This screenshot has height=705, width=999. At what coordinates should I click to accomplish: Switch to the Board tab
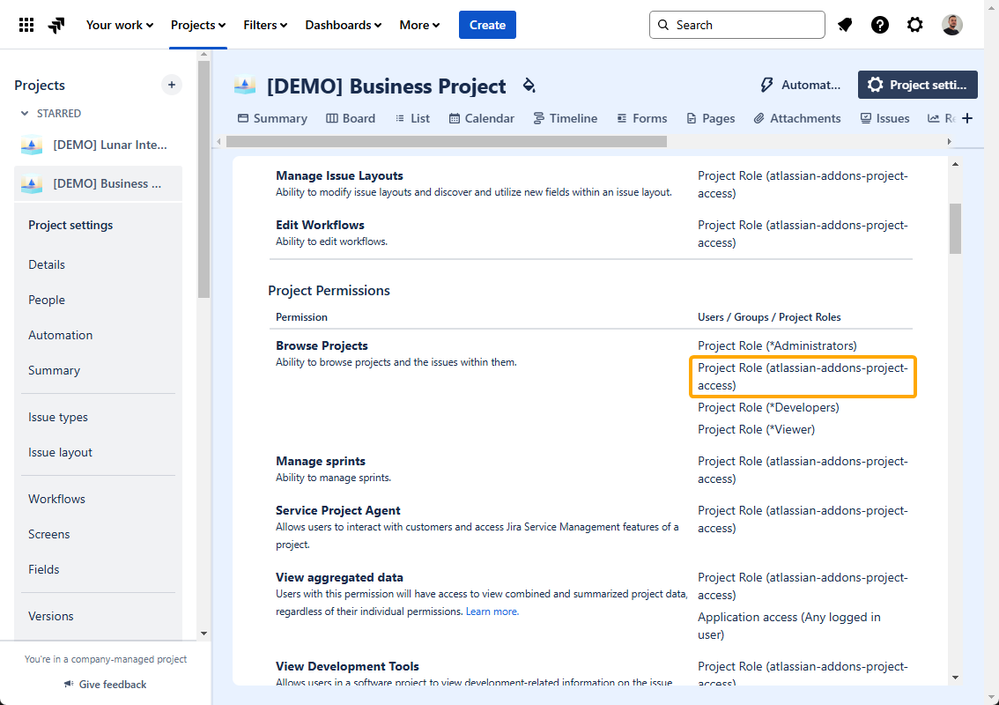350,118
